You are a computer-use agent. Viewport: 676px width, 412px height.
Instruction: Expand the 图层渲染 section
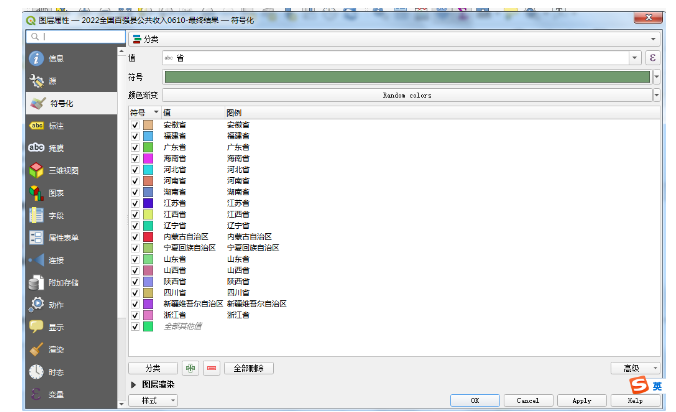133,384
